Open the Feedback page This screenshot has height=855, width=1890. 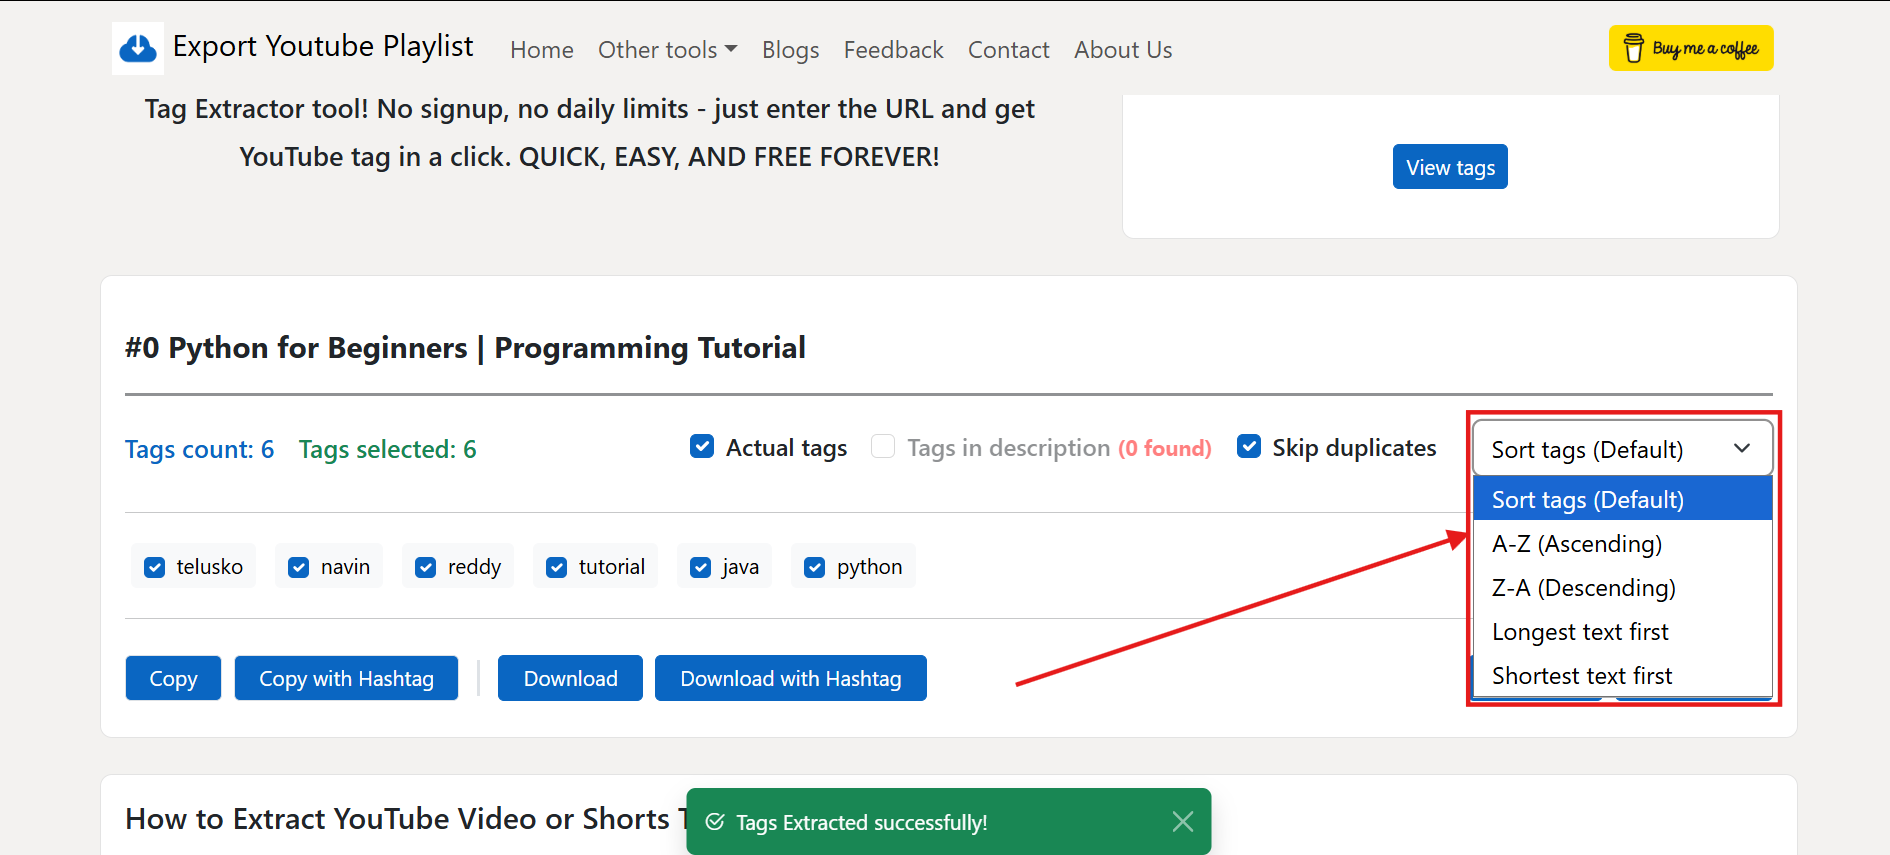tap(893, 50)
